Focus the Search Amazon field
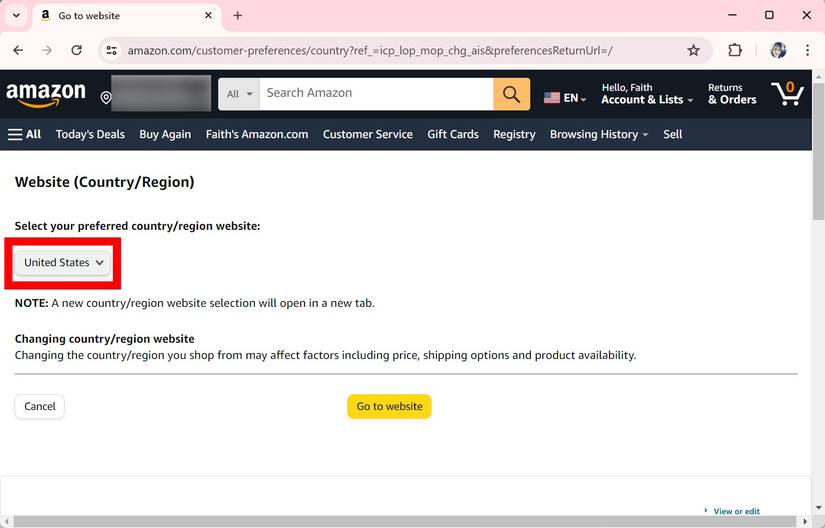Viewport: 825px width, 528px height. click(376, 94)
